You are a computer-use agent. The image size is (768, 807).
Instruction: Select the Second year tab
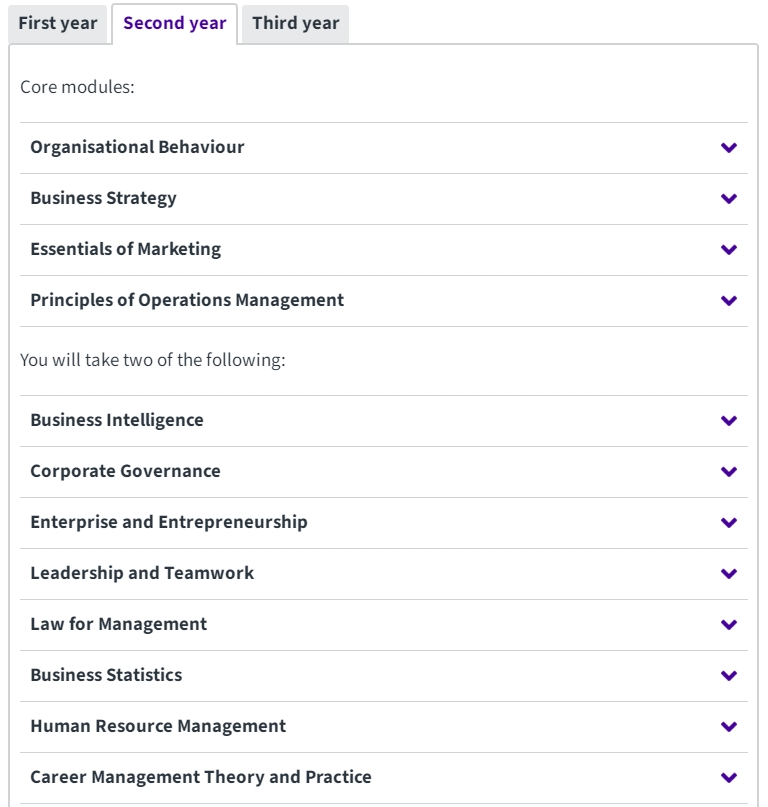[x=174, y=24]
